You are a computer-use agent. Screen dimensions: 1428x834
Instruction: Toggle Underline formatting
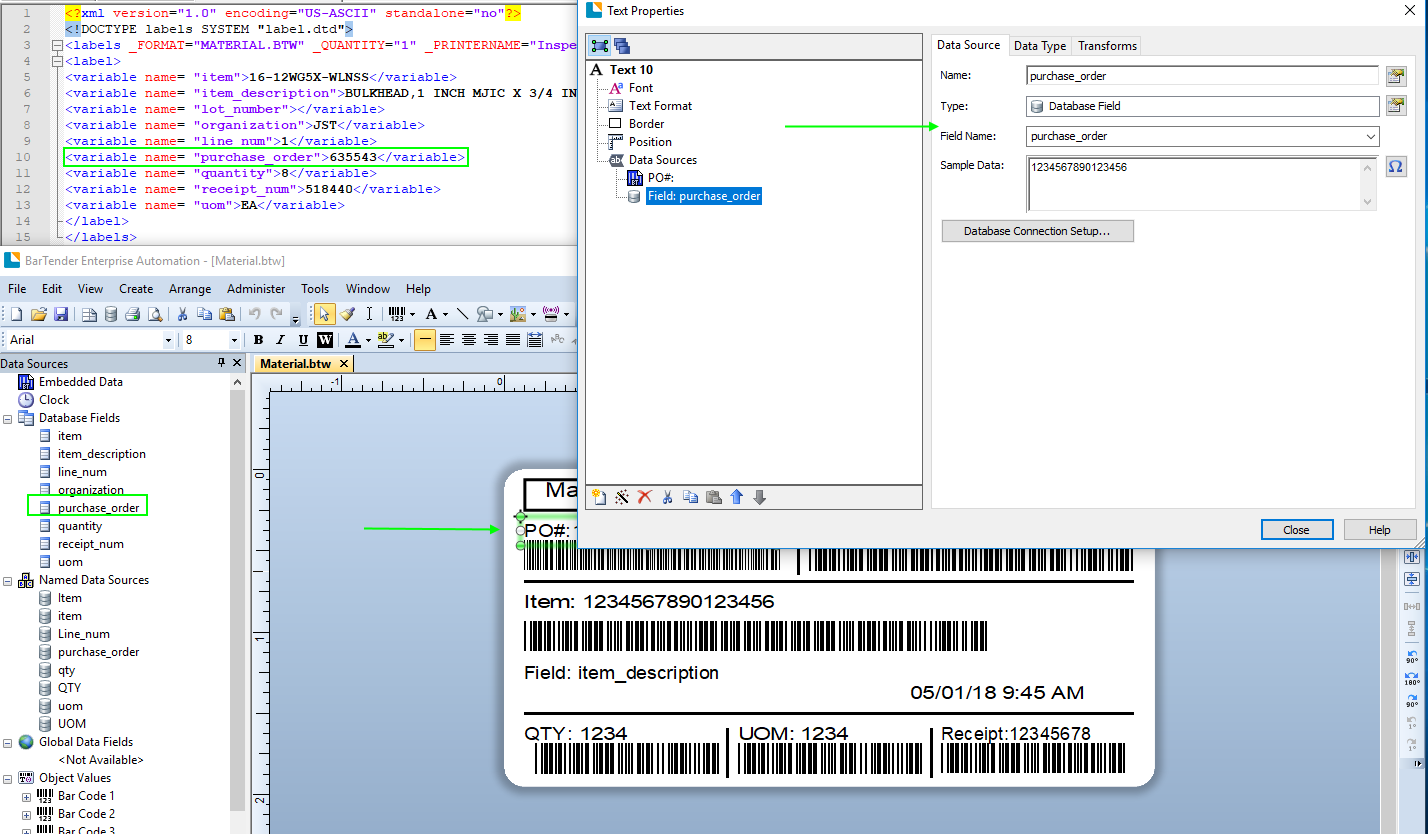tap(303, 340)
